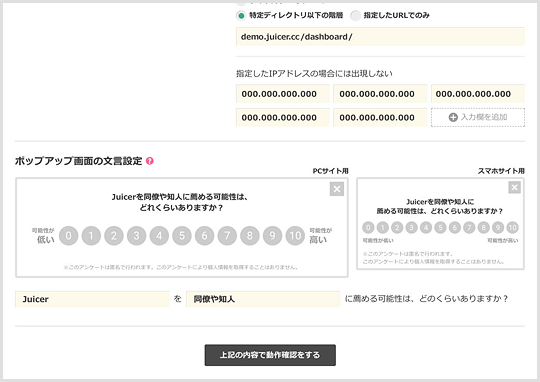
Task: Choose score 3 in smartphone preview
Action: coord(412,227)
